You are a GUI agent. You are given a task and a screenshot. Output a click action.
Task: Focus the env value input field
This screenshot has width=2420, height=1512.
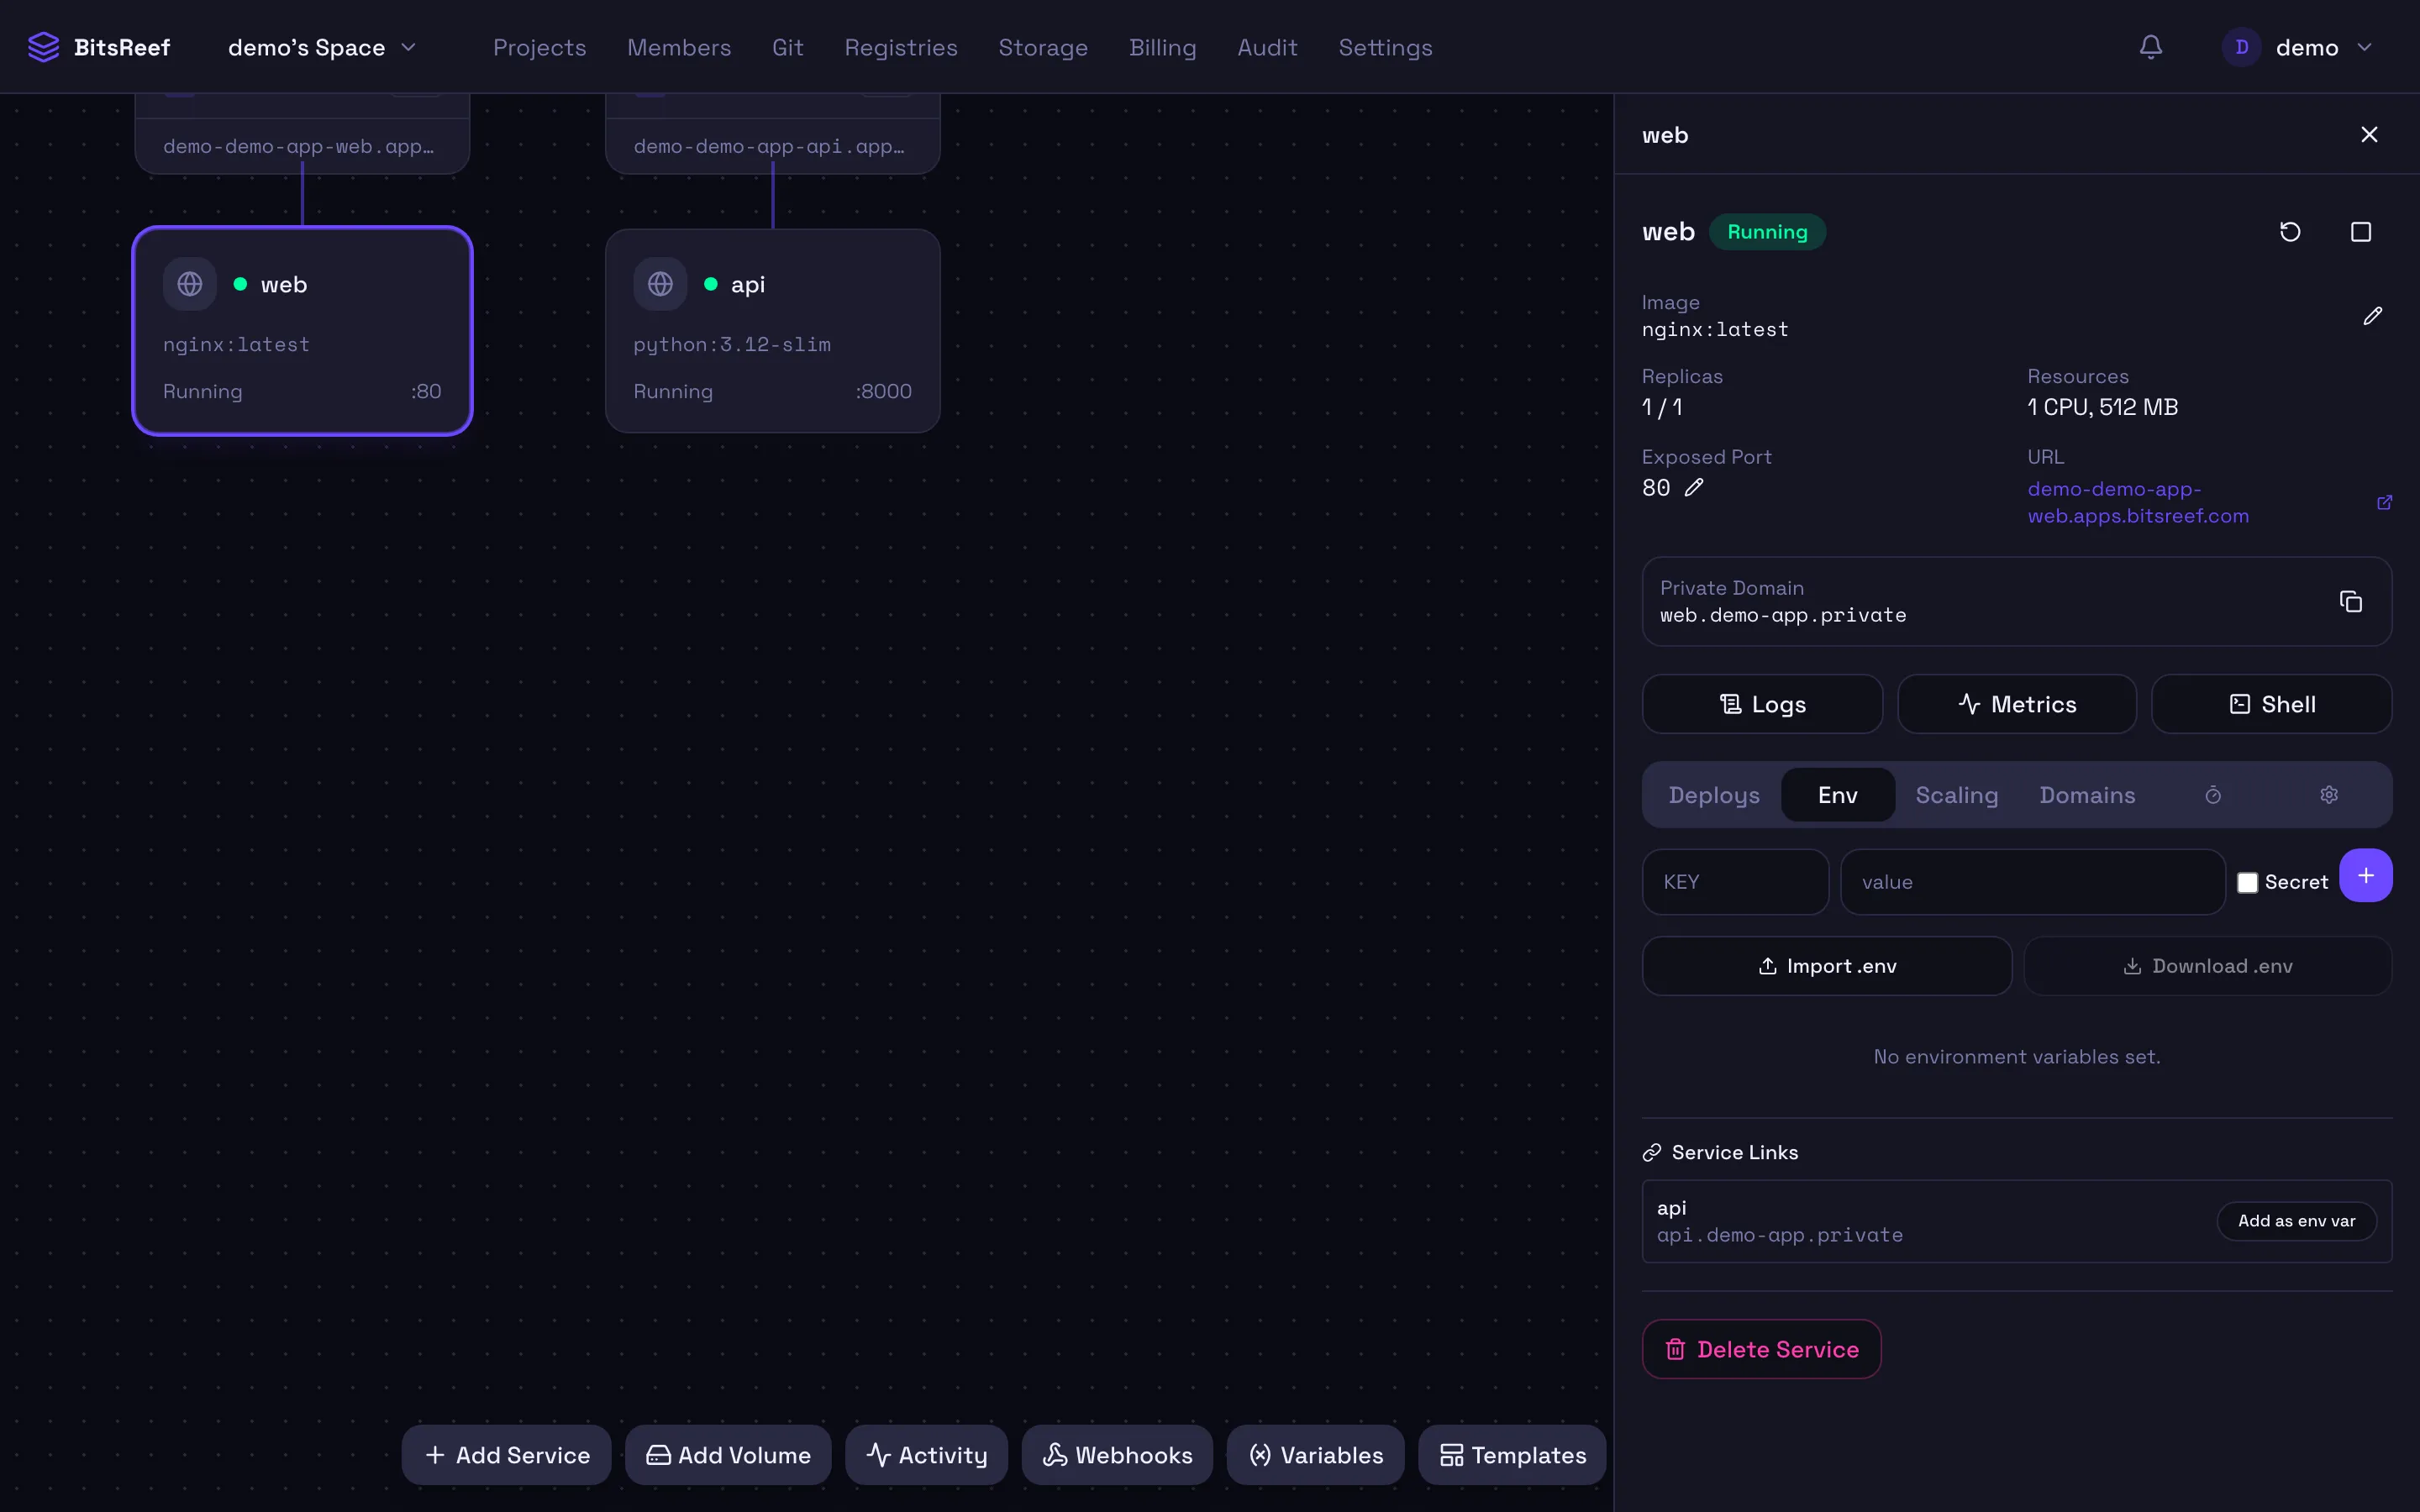tap(2032, 882)
